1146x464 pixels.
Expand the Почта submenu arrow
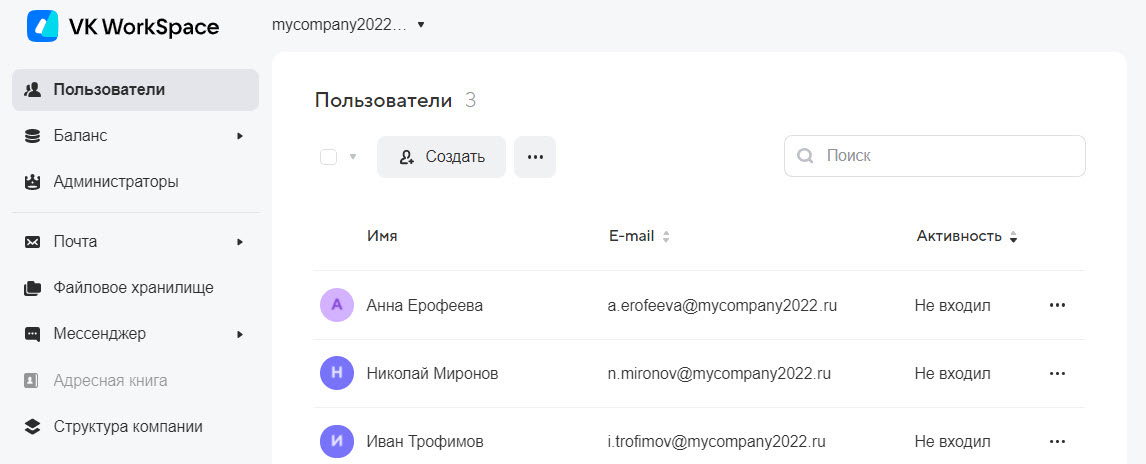[x=240, y=242]
